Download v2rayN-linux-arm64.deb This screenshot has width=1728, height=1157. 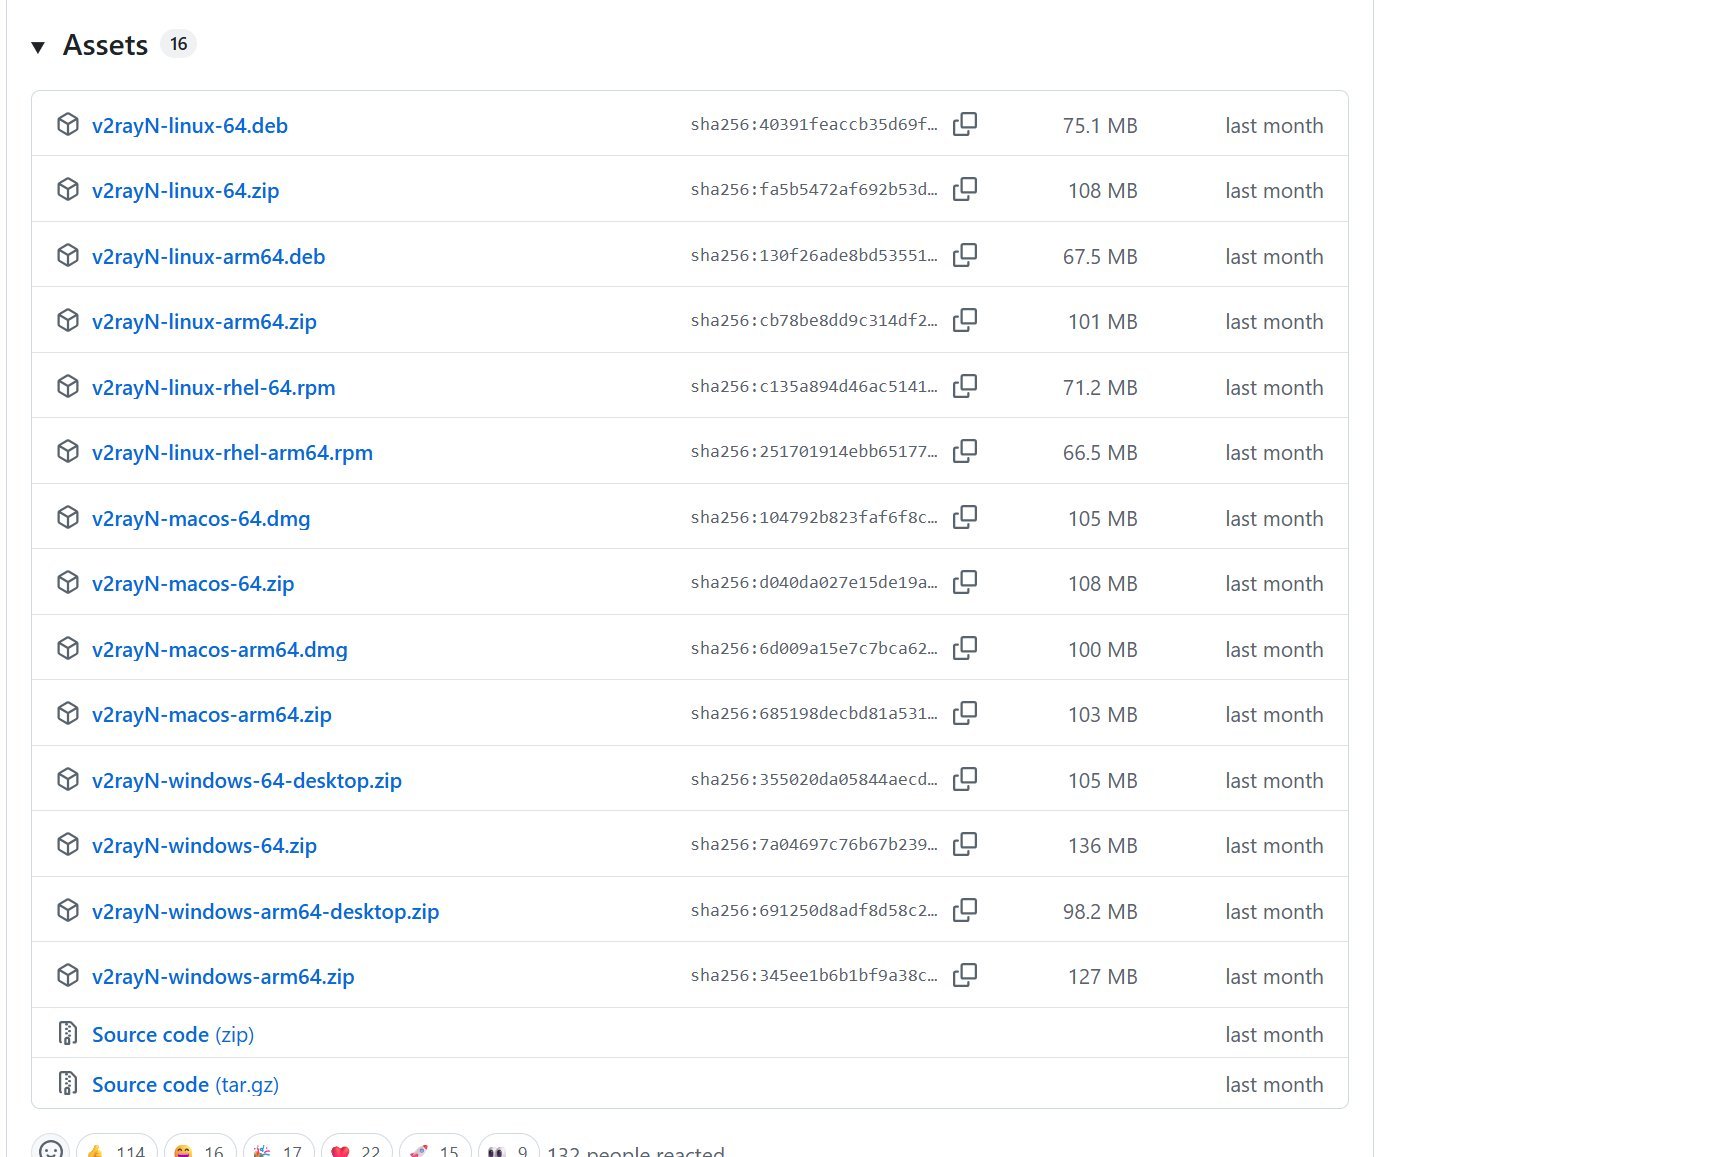coord(209,257)
